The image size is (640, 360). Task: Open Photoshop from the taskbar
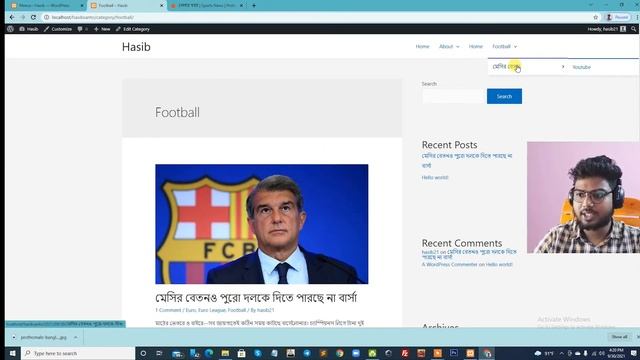coord(454,353)
